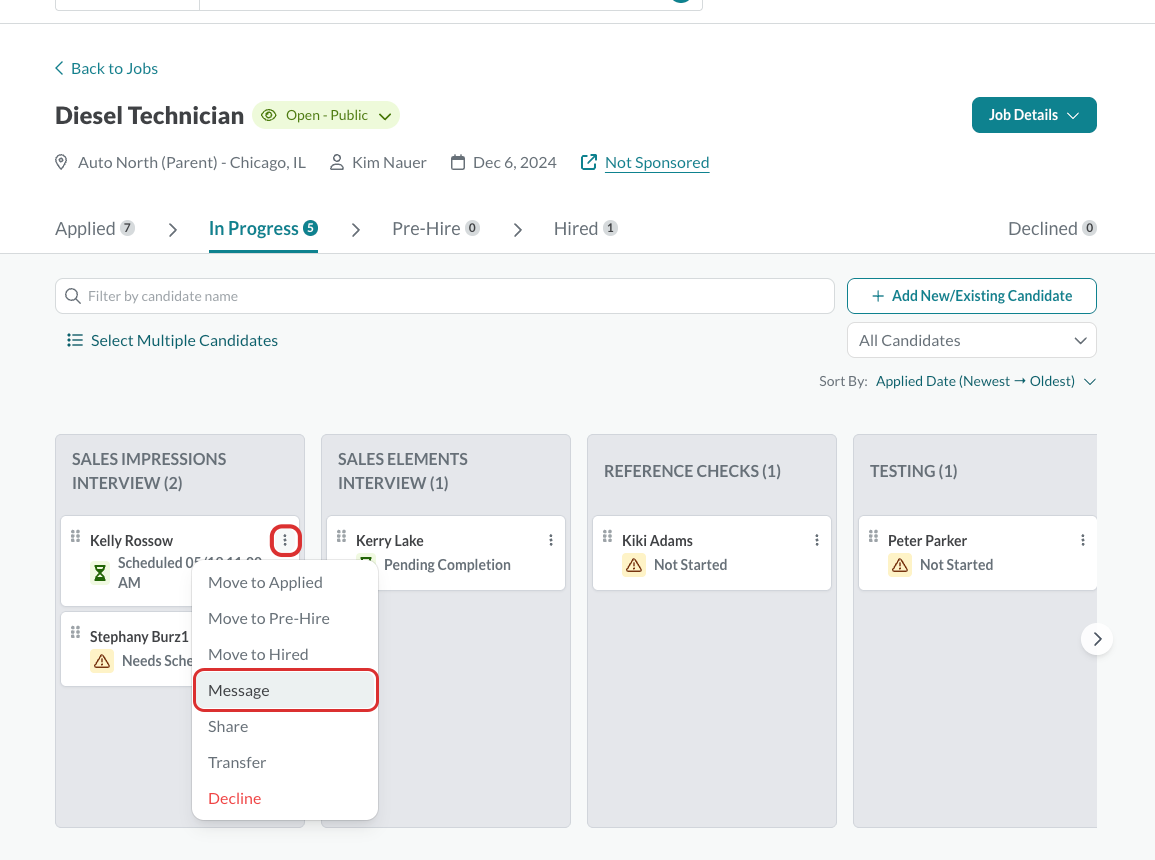Choose Move to Pre-Hire from the menu
The height and width of the screenshot is (860, 1155).
(x=285, y=618)
